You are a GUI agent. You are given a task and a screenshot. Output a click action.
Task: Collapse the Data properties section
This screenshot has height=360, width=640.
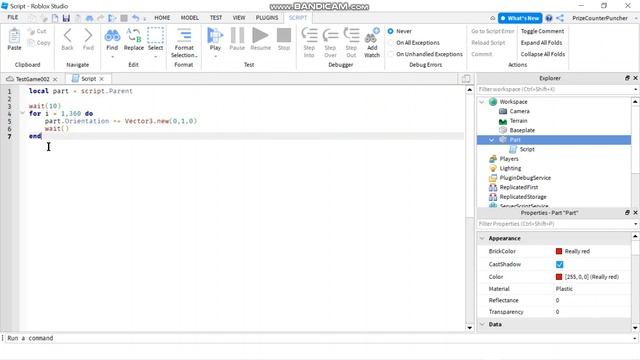point(482,324)
